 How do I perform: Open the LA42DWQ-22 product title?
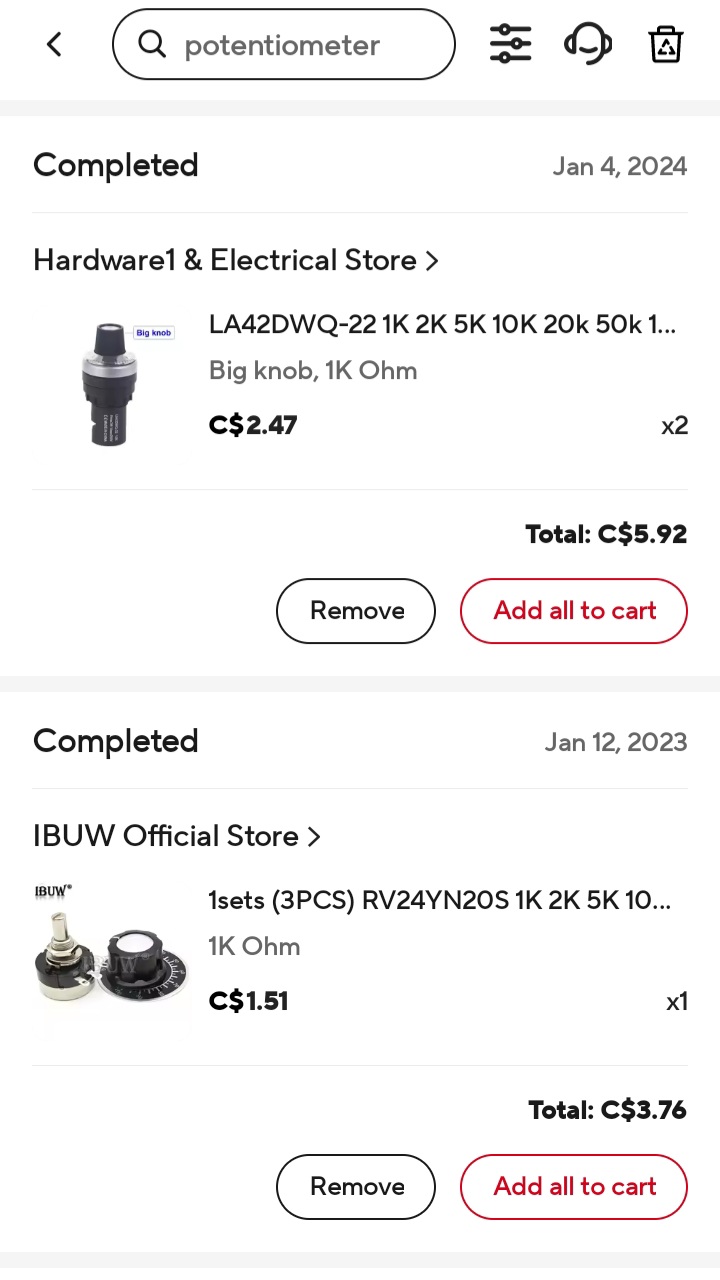442,325
